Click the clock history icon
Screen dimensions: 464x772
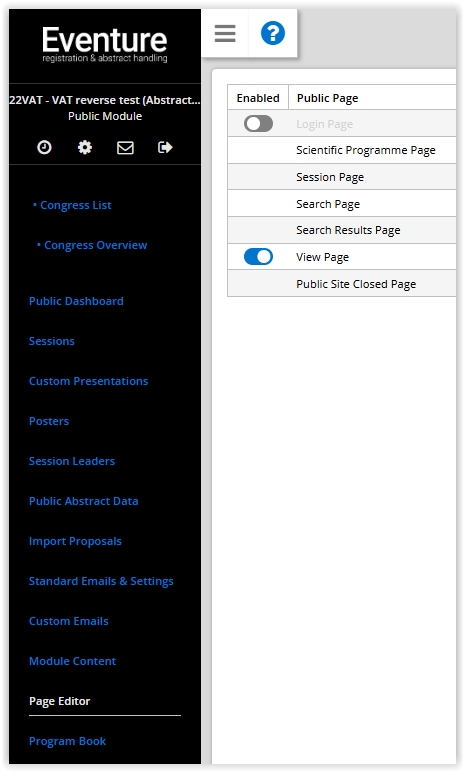(44, 147)
